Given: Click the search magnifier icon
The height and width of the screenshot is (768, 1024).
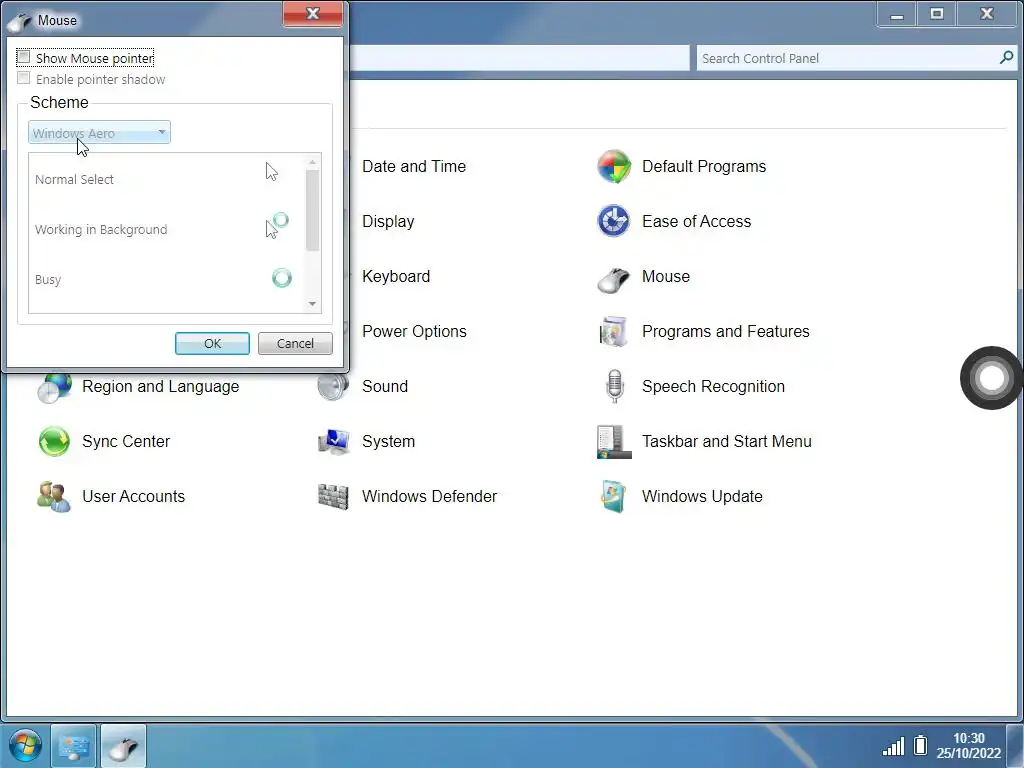Looking at the screenshot, I should click(x=1006, y=57).
